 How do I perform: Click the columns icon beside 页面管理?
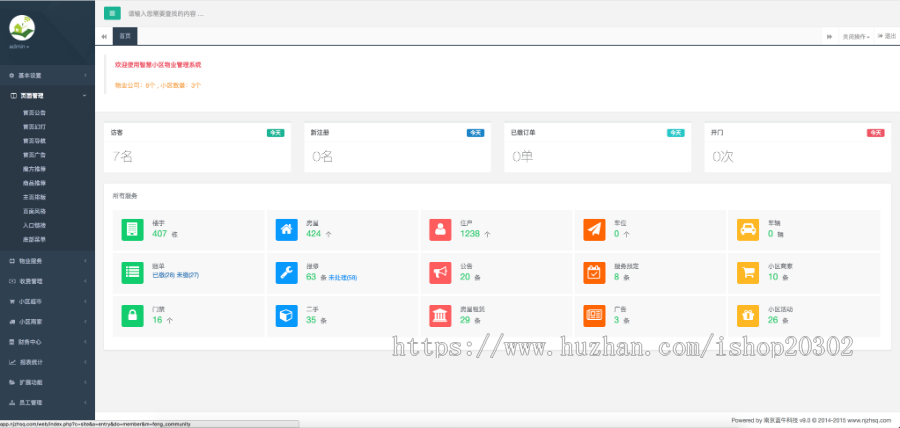(13, 96)
